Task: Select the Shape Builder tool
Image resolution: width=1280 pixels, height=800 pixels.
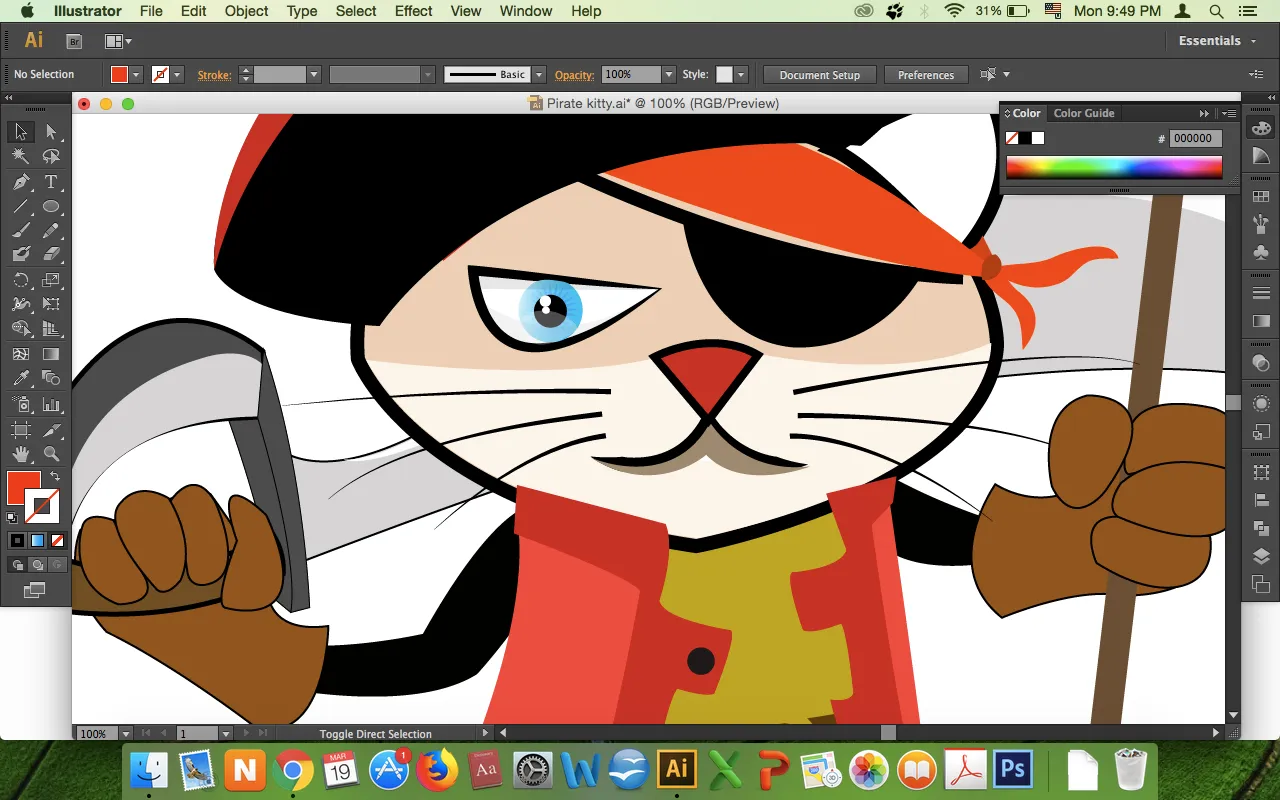Action: click(21, 329)
